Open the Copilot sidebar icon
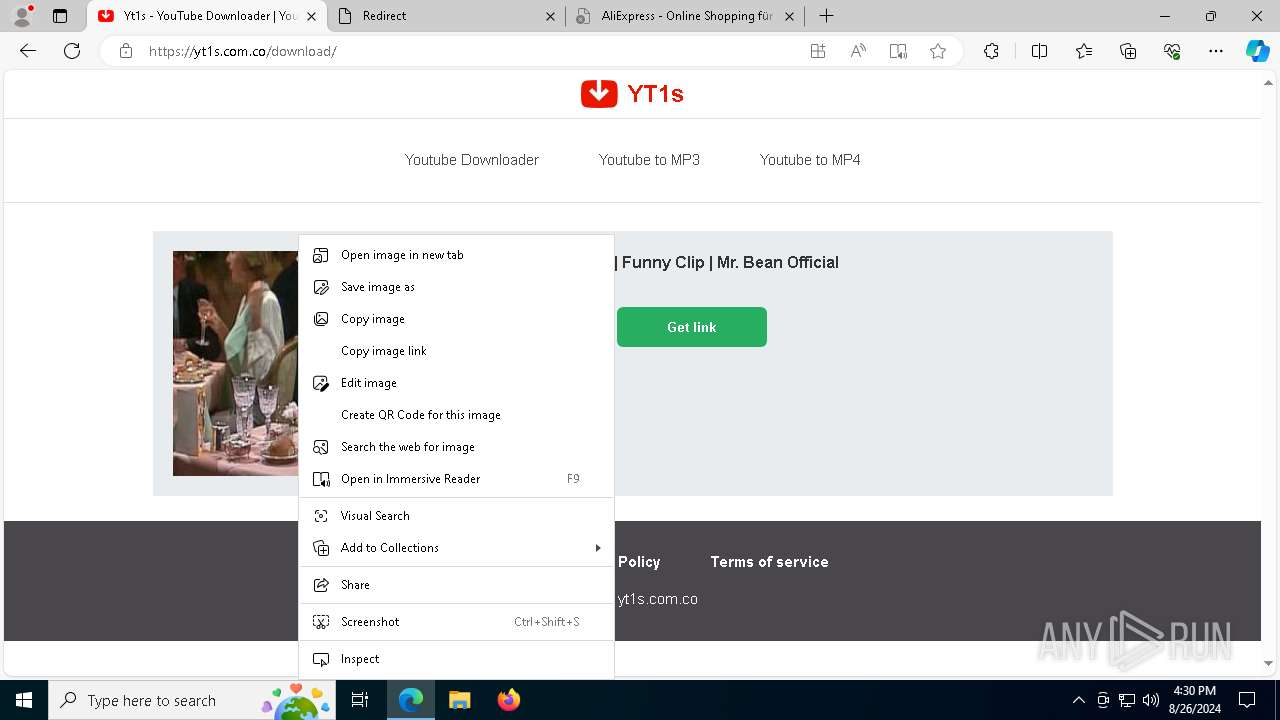This screenshot has width=1280, height=720. pos(1257,51)
